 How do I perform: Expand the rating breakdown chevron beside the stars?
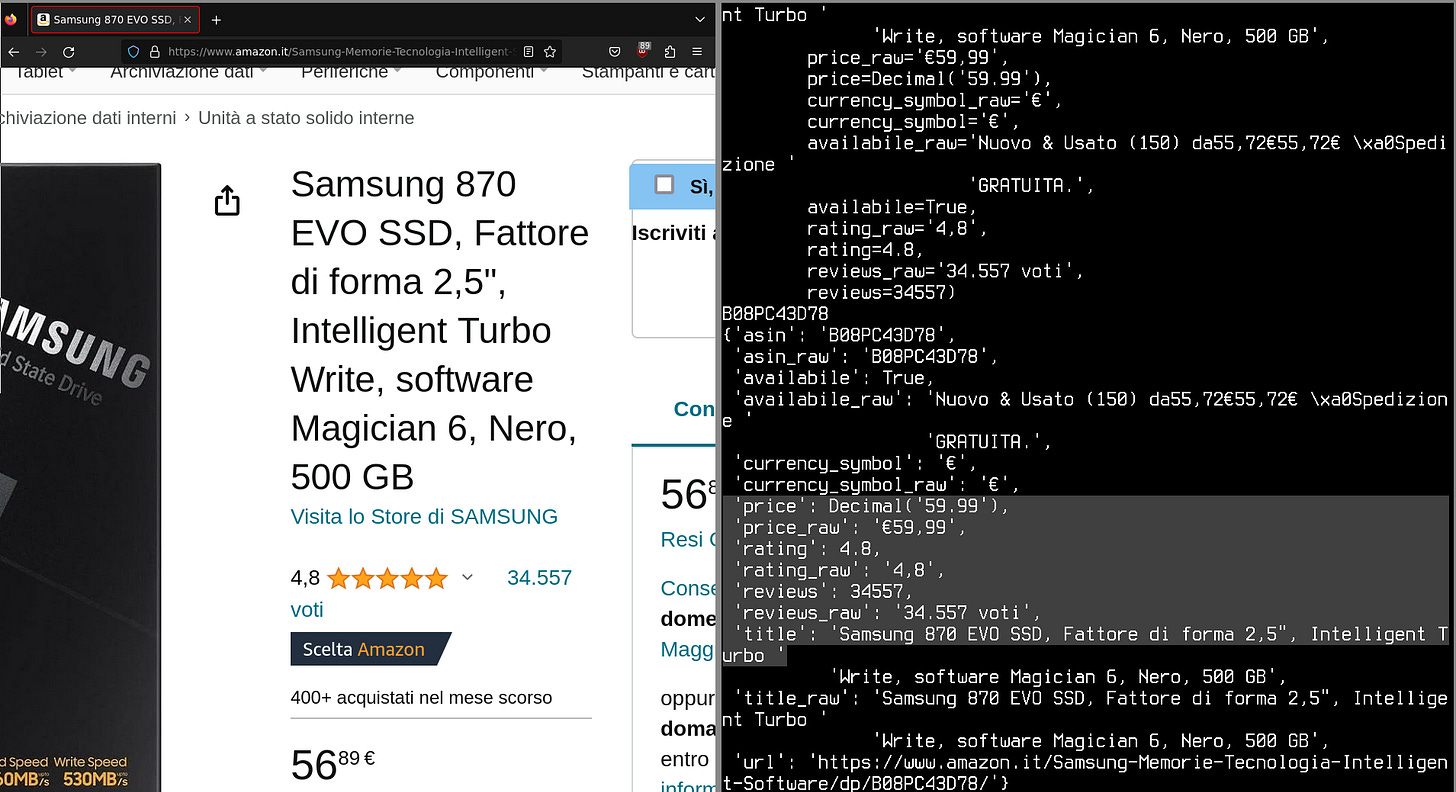467,577
